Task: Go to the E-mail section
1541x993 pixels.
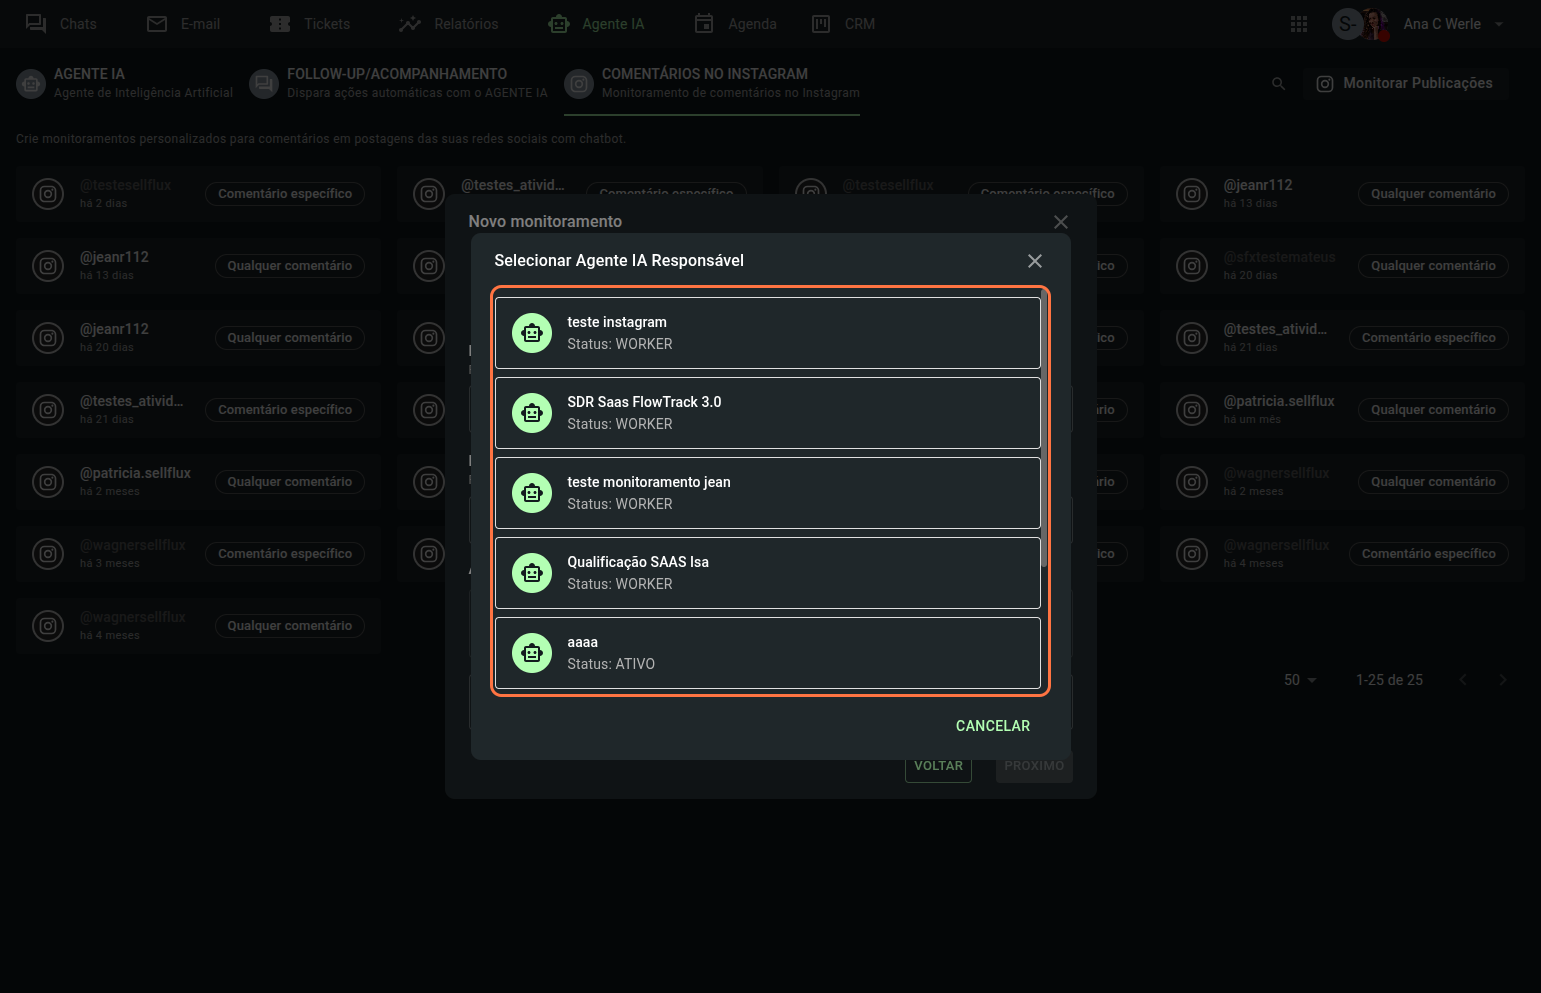Action: (184, 24)
